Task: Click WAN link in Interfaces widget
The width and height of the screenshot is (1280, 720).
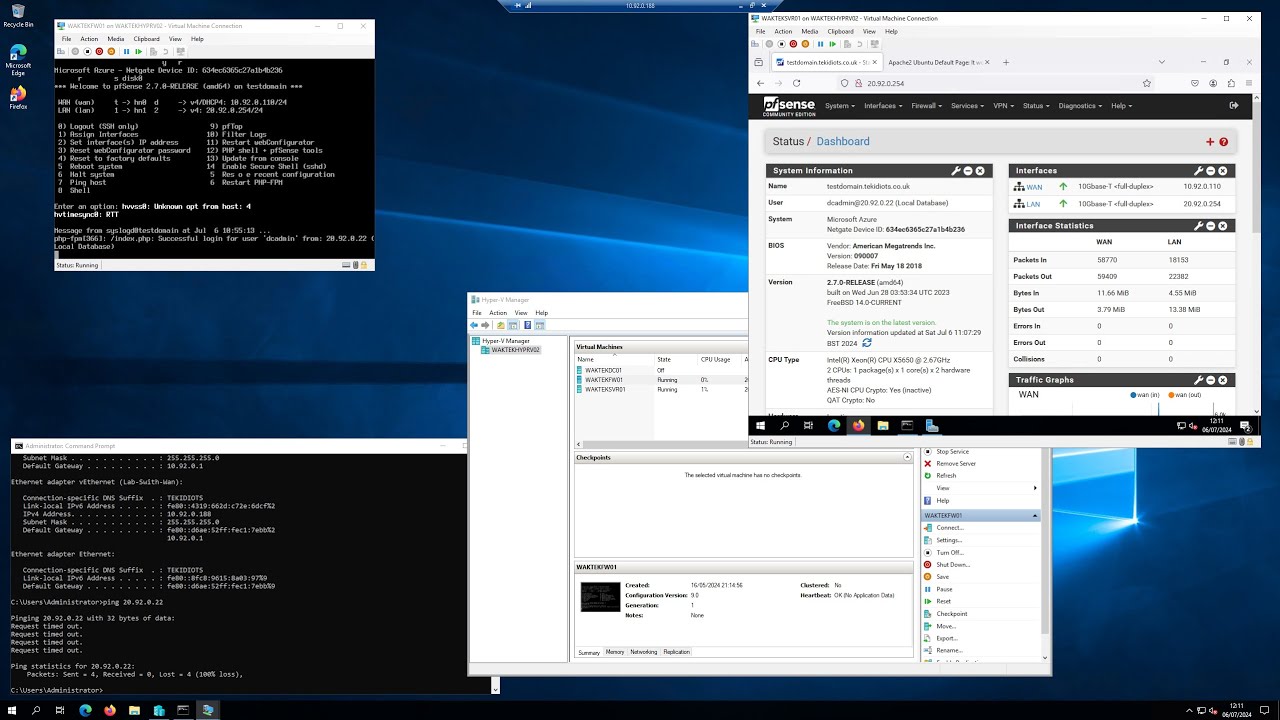Action: (1034, 187)
